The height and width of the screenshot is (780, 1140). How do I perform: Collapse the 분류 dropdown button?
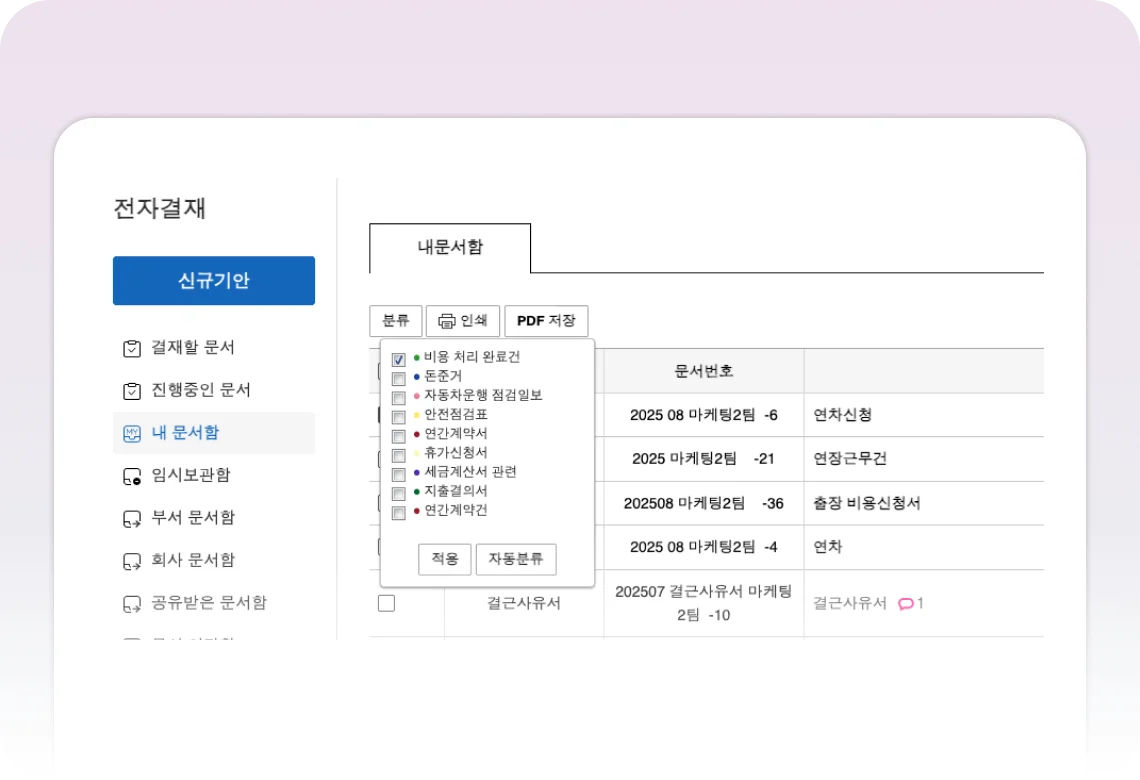(x=395, y=321)
